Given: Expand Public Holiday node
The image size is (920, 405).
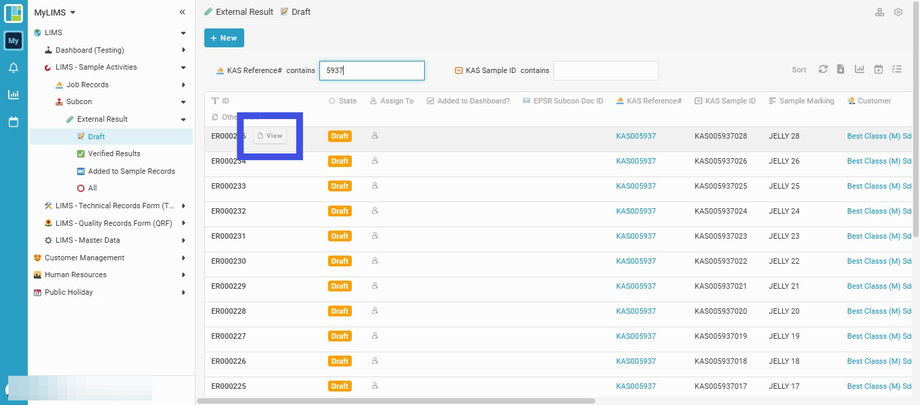Looking at the screenshot, I should point(183,292).
